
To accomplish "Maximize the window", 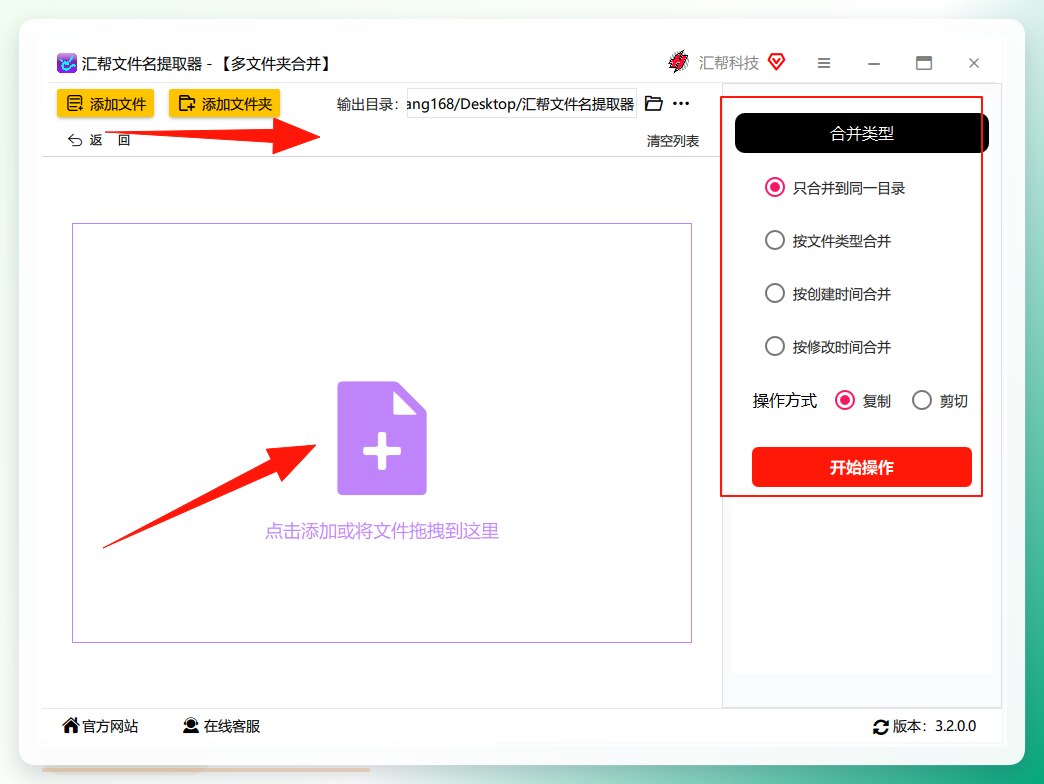I will [x=923, y=63].
